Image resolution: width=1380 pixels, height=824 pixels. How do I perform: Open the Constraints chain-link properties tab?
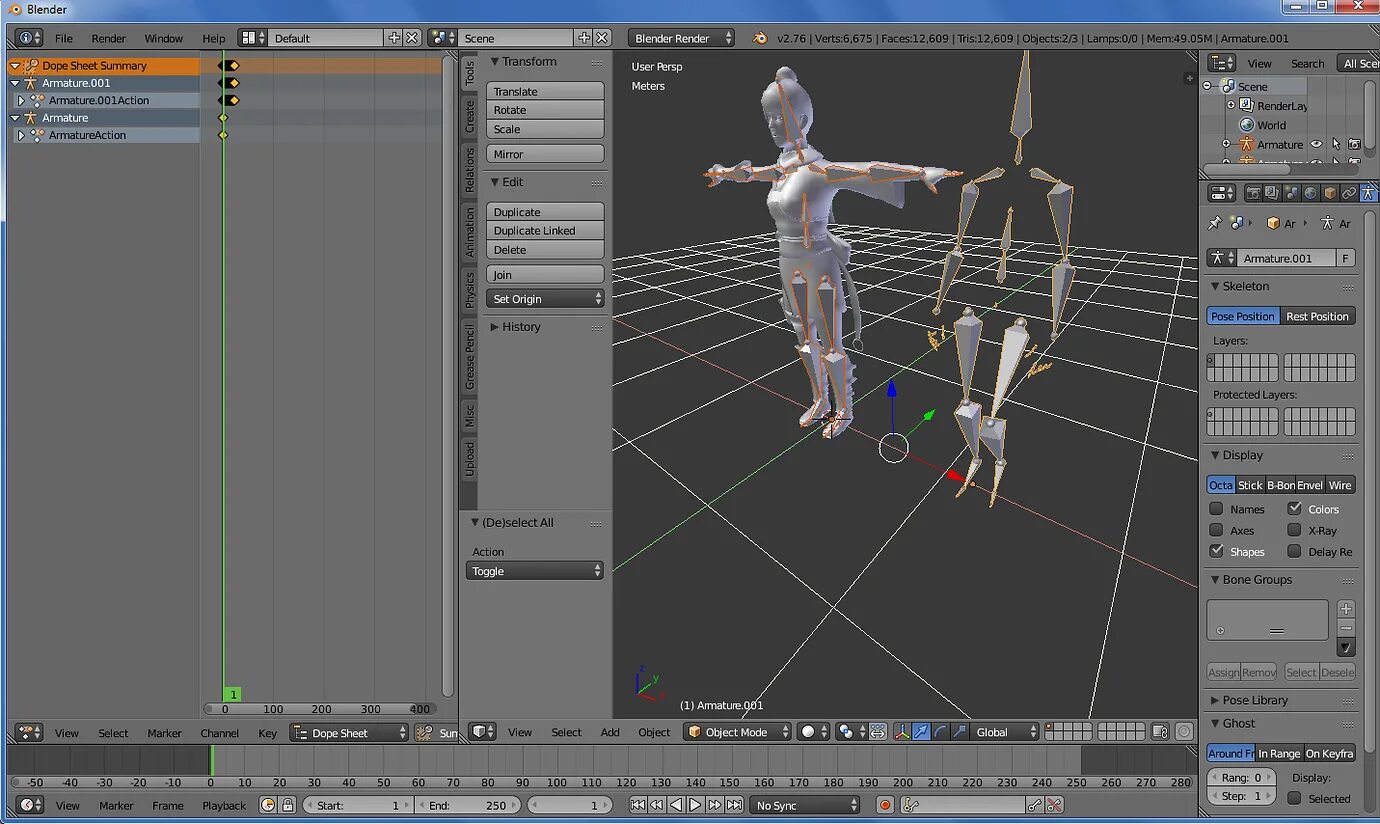click(1349, 193)
